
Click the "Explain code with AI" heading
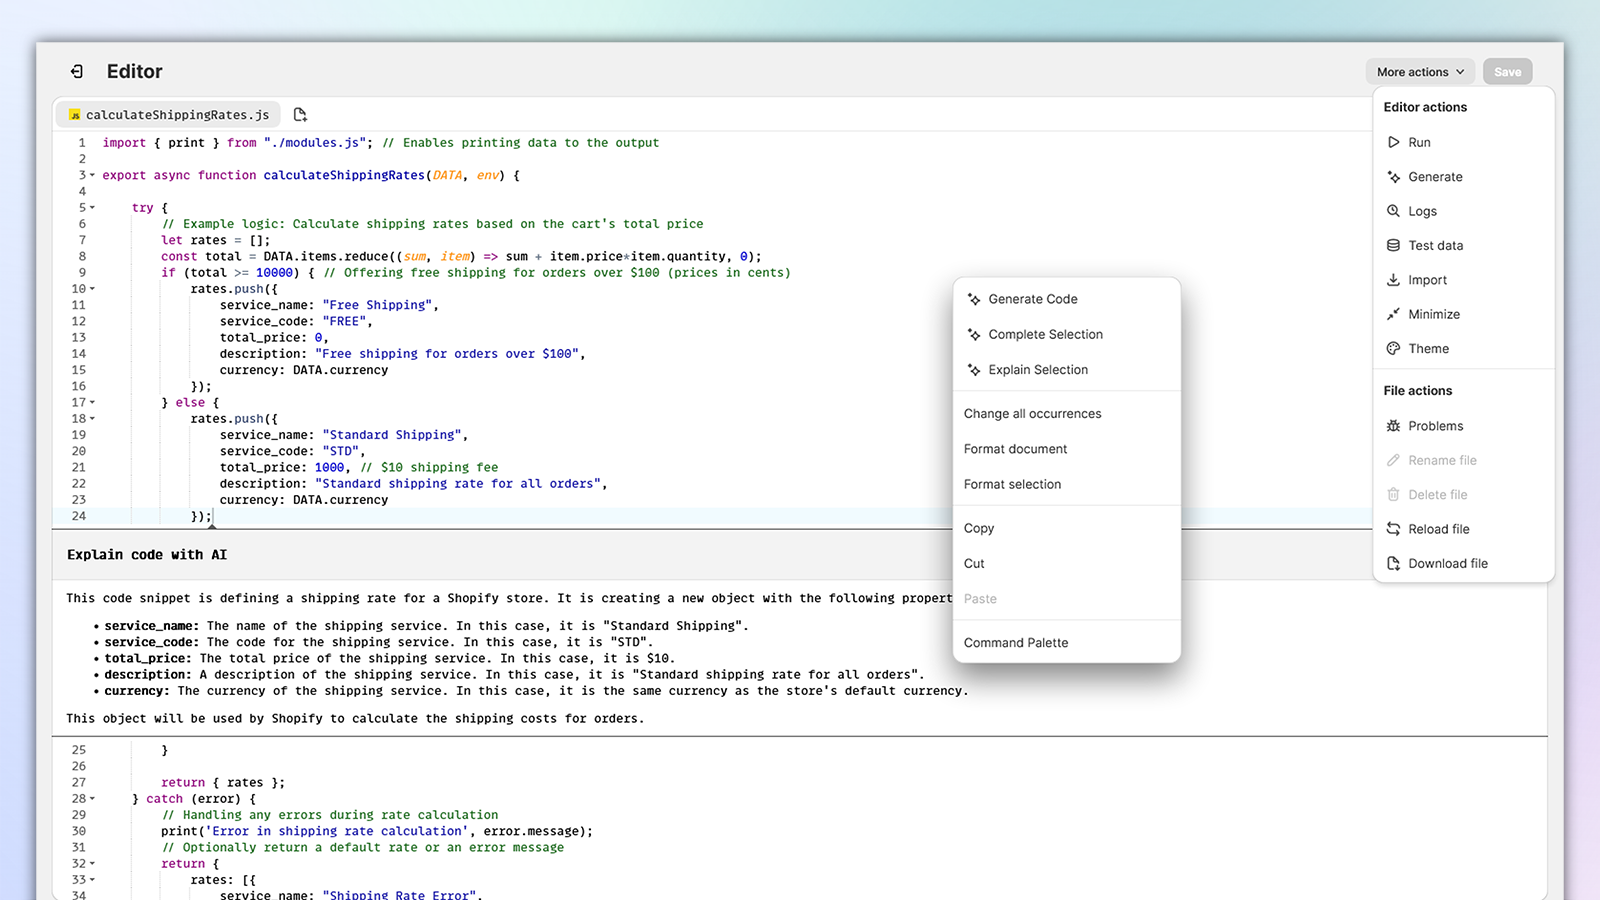click(147, 555)
